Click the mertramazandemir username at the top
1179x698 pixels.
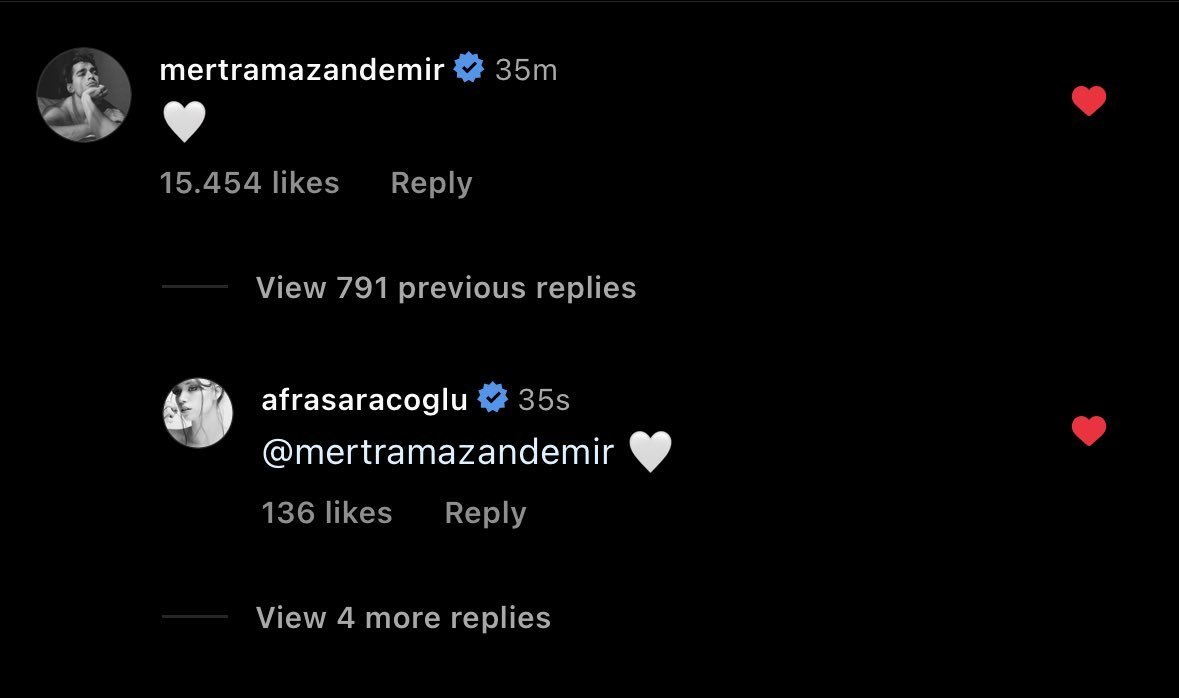tap(301, 70)
